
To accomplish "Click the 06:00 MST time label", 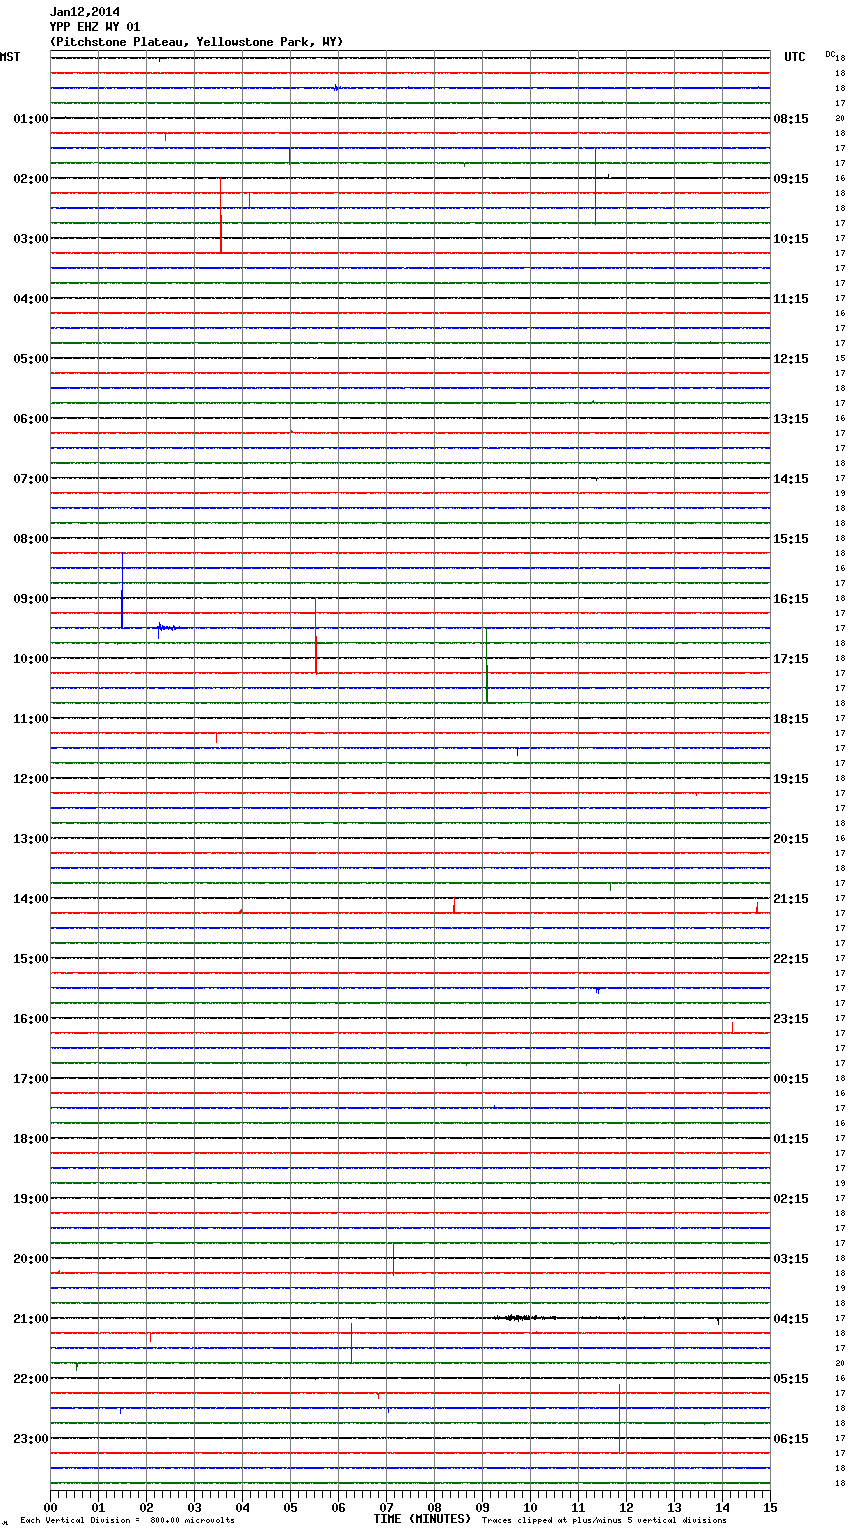I will pyautogui.click(x=30, y=419).
